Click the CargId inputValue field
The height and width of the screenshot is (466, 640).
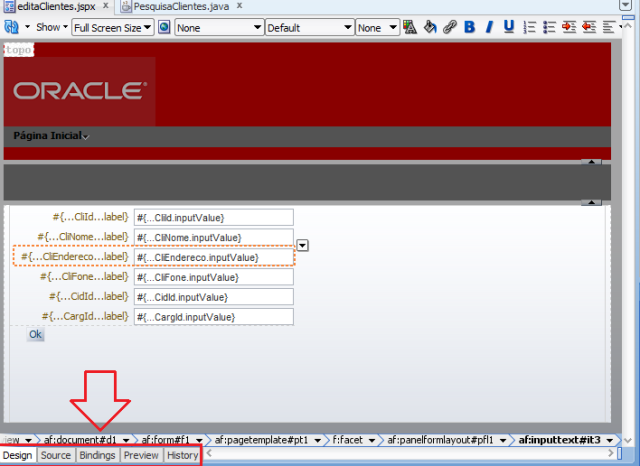(x=214, y=317)
